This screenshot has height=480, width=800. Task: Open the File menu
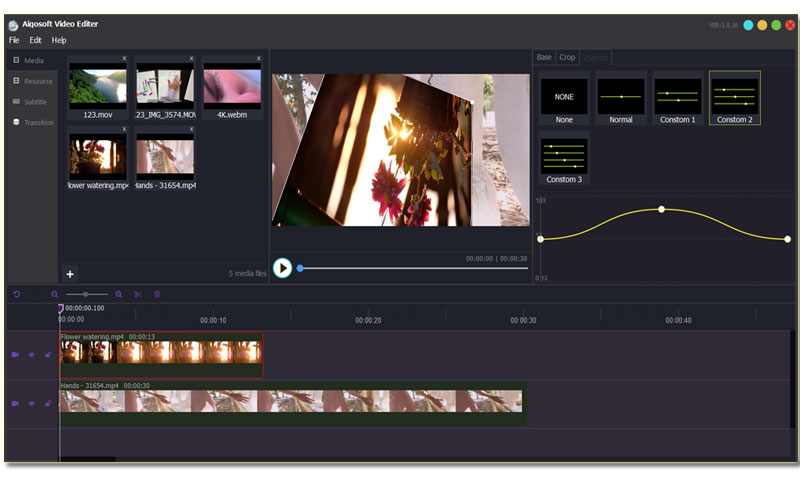click(x=14, y=40)
